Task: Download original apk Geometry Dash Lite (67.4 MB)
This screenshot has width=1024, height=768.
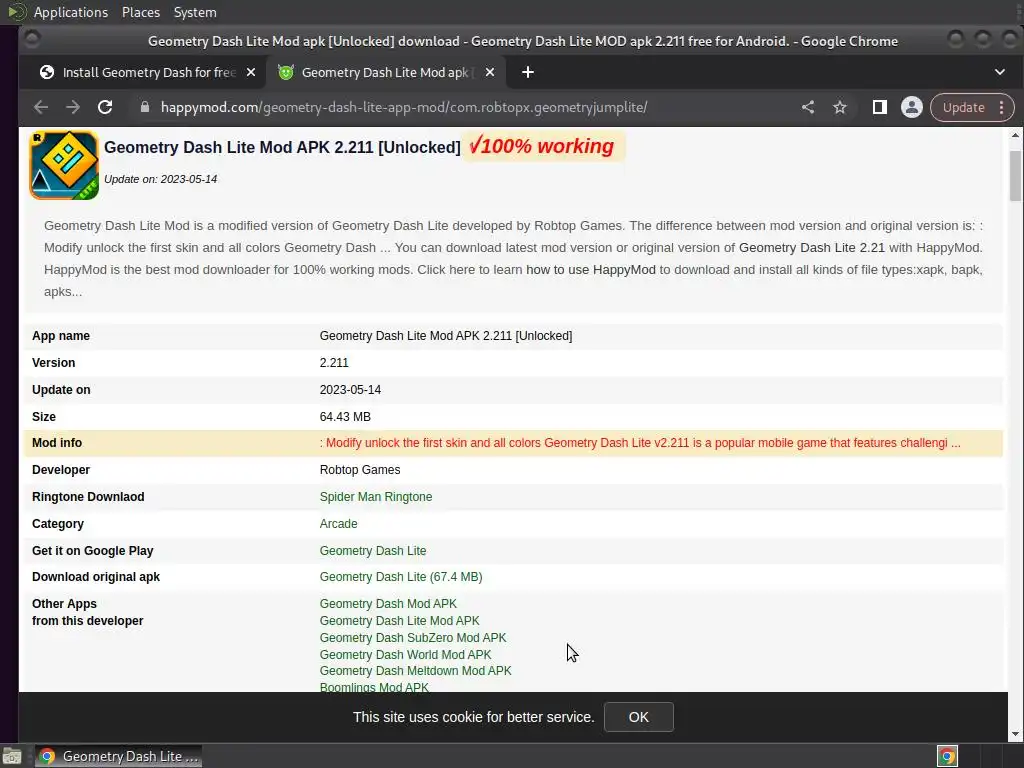Action: [400, 577]
